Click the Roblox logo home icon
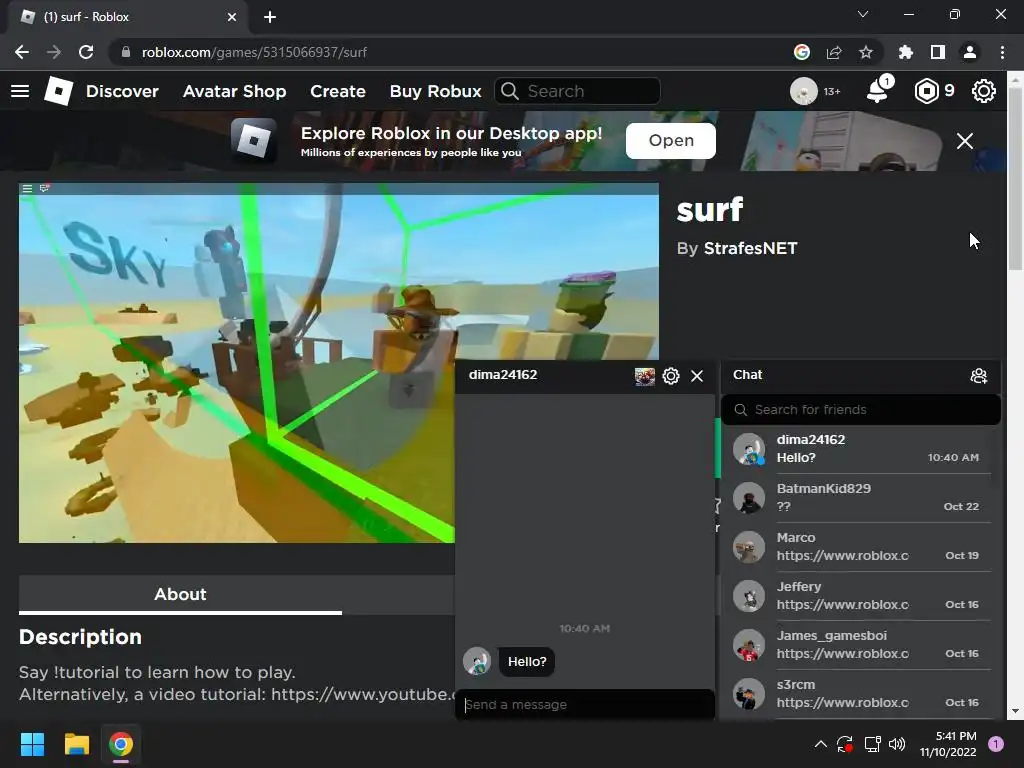 (x=58, y=91)
